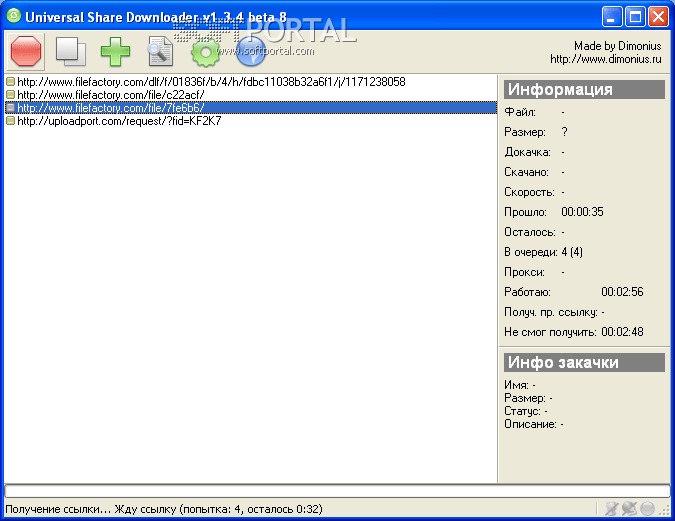Click the 'Получ. пр. ссылку:' label
Viewport: 675px width, 521px height.
pyautogui.click(x=551, y=312)
